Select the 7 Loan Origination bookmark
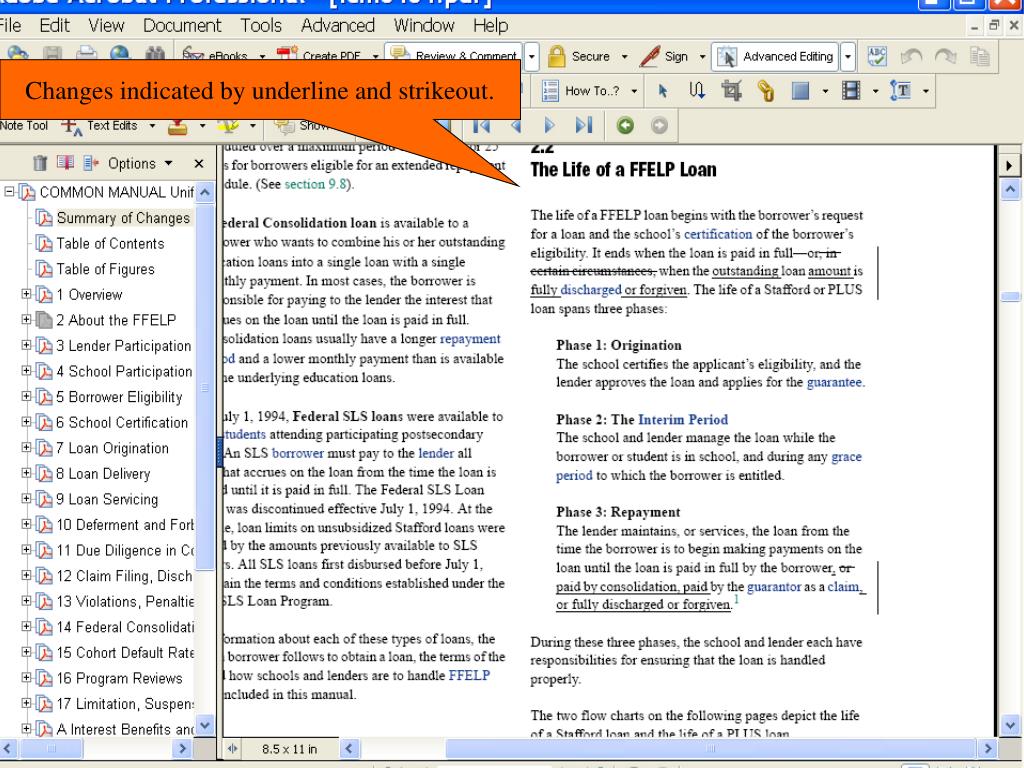Screen dimensions: 1024x768 [112, 447]
